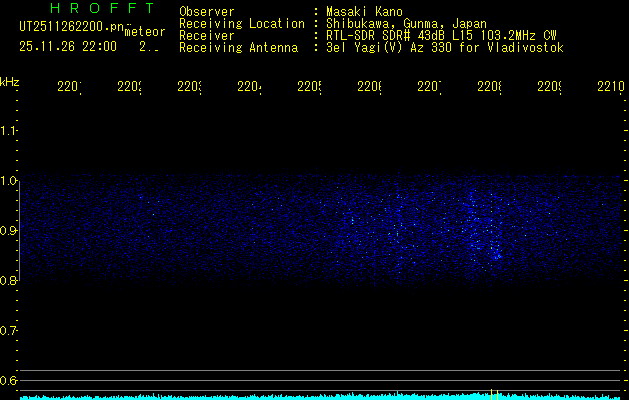Select the 0.9 kHz axis label
Image resolution: width=629 pixels, height=400 pixels.
coord(9,231)
